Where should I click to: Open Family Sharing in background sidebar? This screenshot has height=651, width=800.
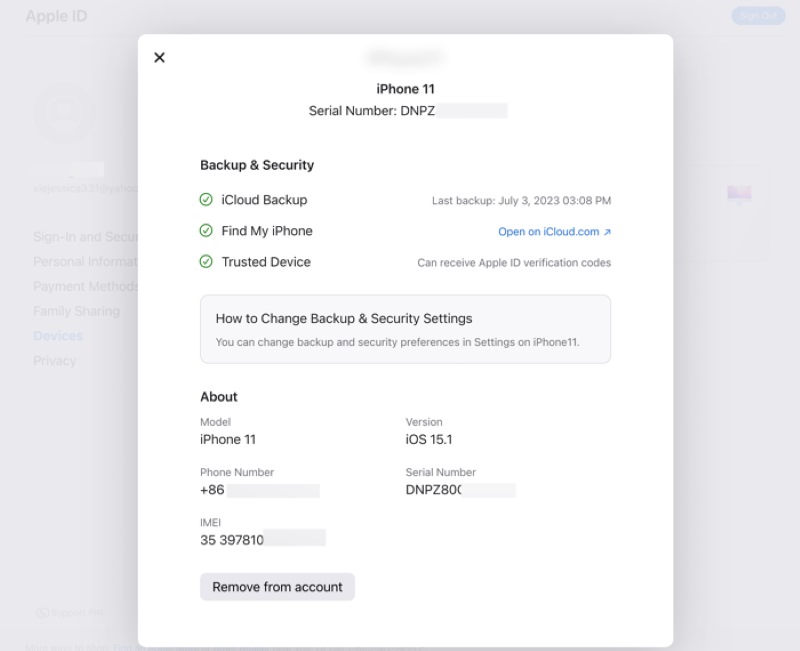click(x=77, y=311)
